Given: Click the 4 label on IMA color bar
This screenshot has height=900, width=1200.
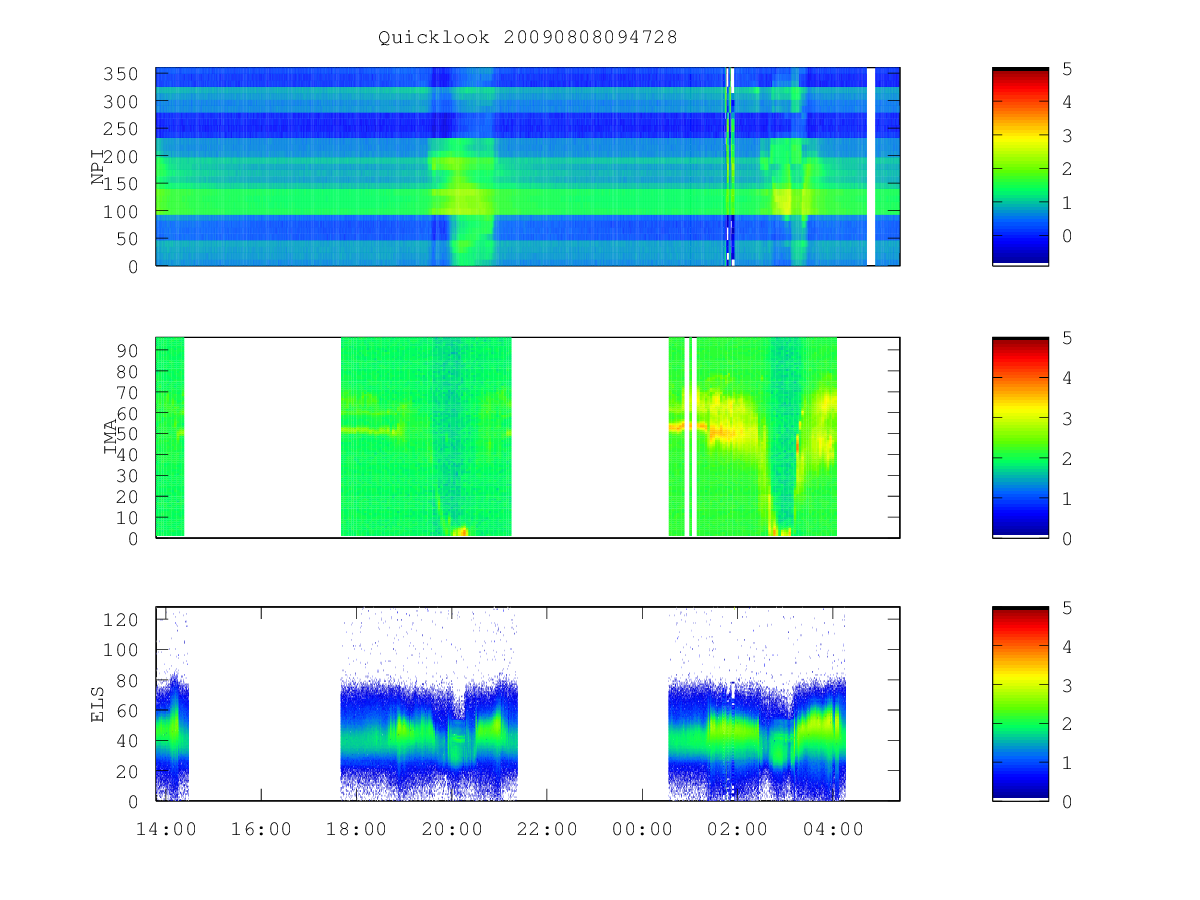Looking at the screenshot, I should tap(1068, 378).
